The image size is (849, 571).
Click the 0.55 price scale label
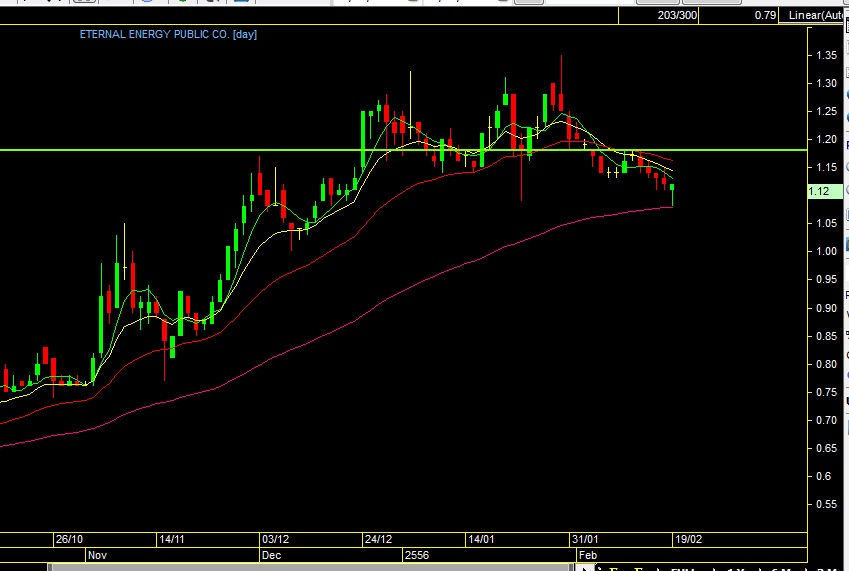(x=826, y=504)
